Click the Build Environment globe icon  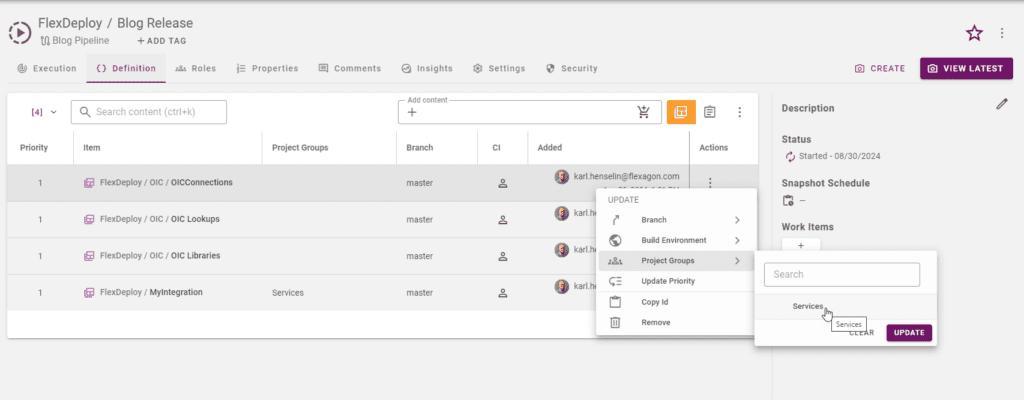coord(615,241)
